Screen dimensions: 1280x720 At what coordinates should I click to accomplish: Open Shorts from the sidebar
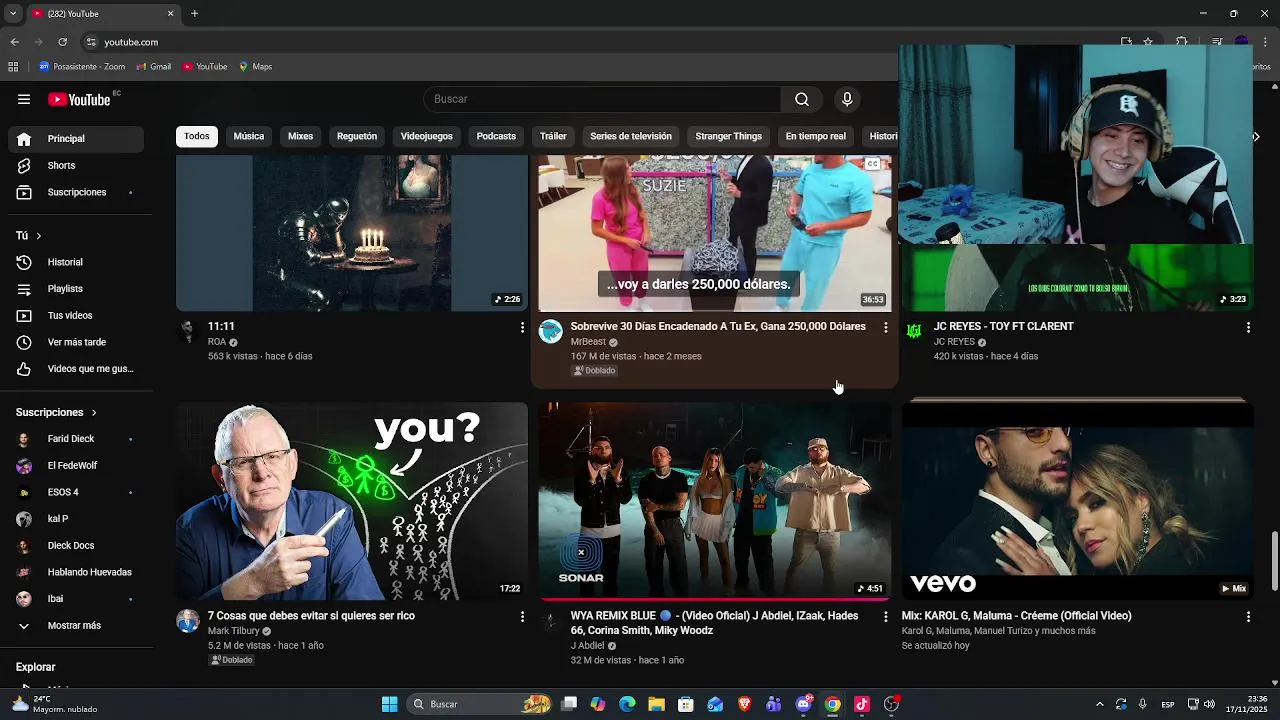tap(77, 165)
